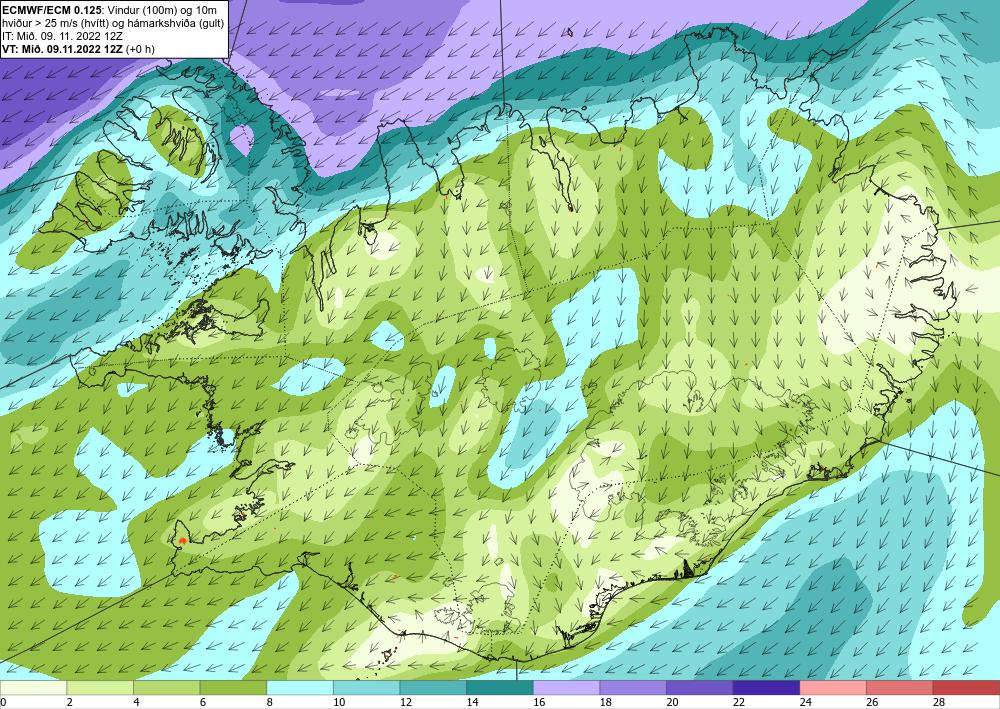The width and height of the screenshot is (1000, 709).
Task: Choose the dark teal 14–16 m/s legend swatch
Action: click(x=499, y=688)
